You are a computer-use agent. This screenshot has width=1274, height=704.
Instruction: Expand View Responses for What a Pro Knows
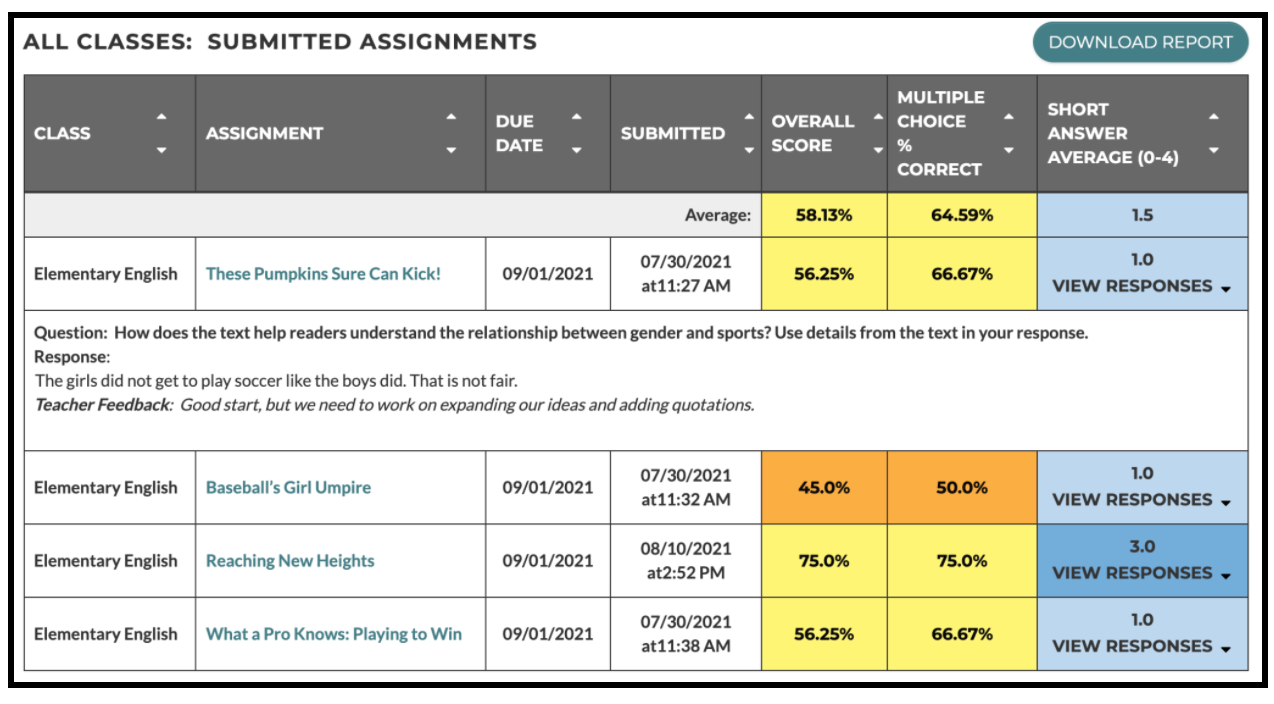click(x=1141, y=646)
